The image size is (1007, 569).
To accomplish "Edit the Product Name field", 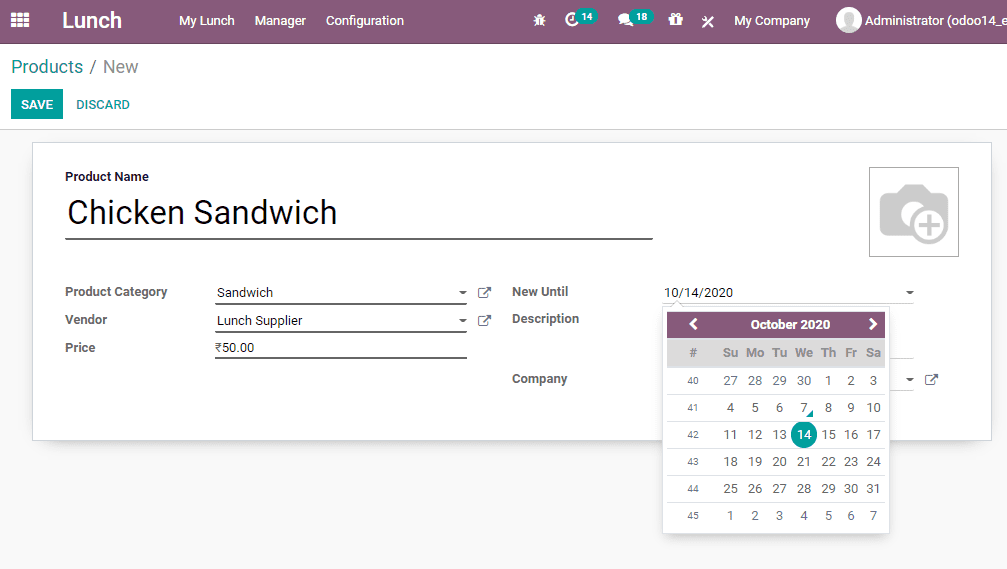I will click(x=358, y=213).
